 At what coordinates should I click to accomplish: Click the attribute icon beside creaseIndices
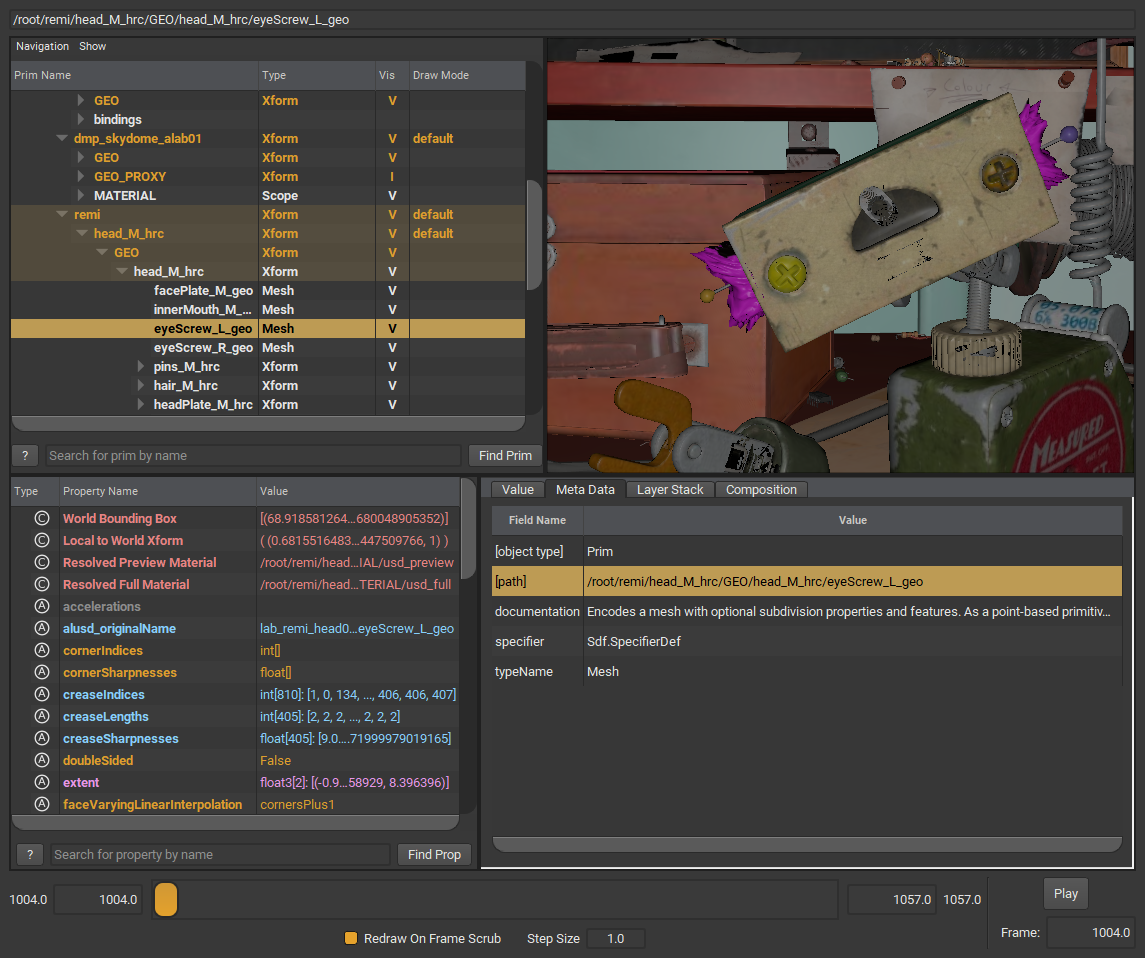(42, 694)
